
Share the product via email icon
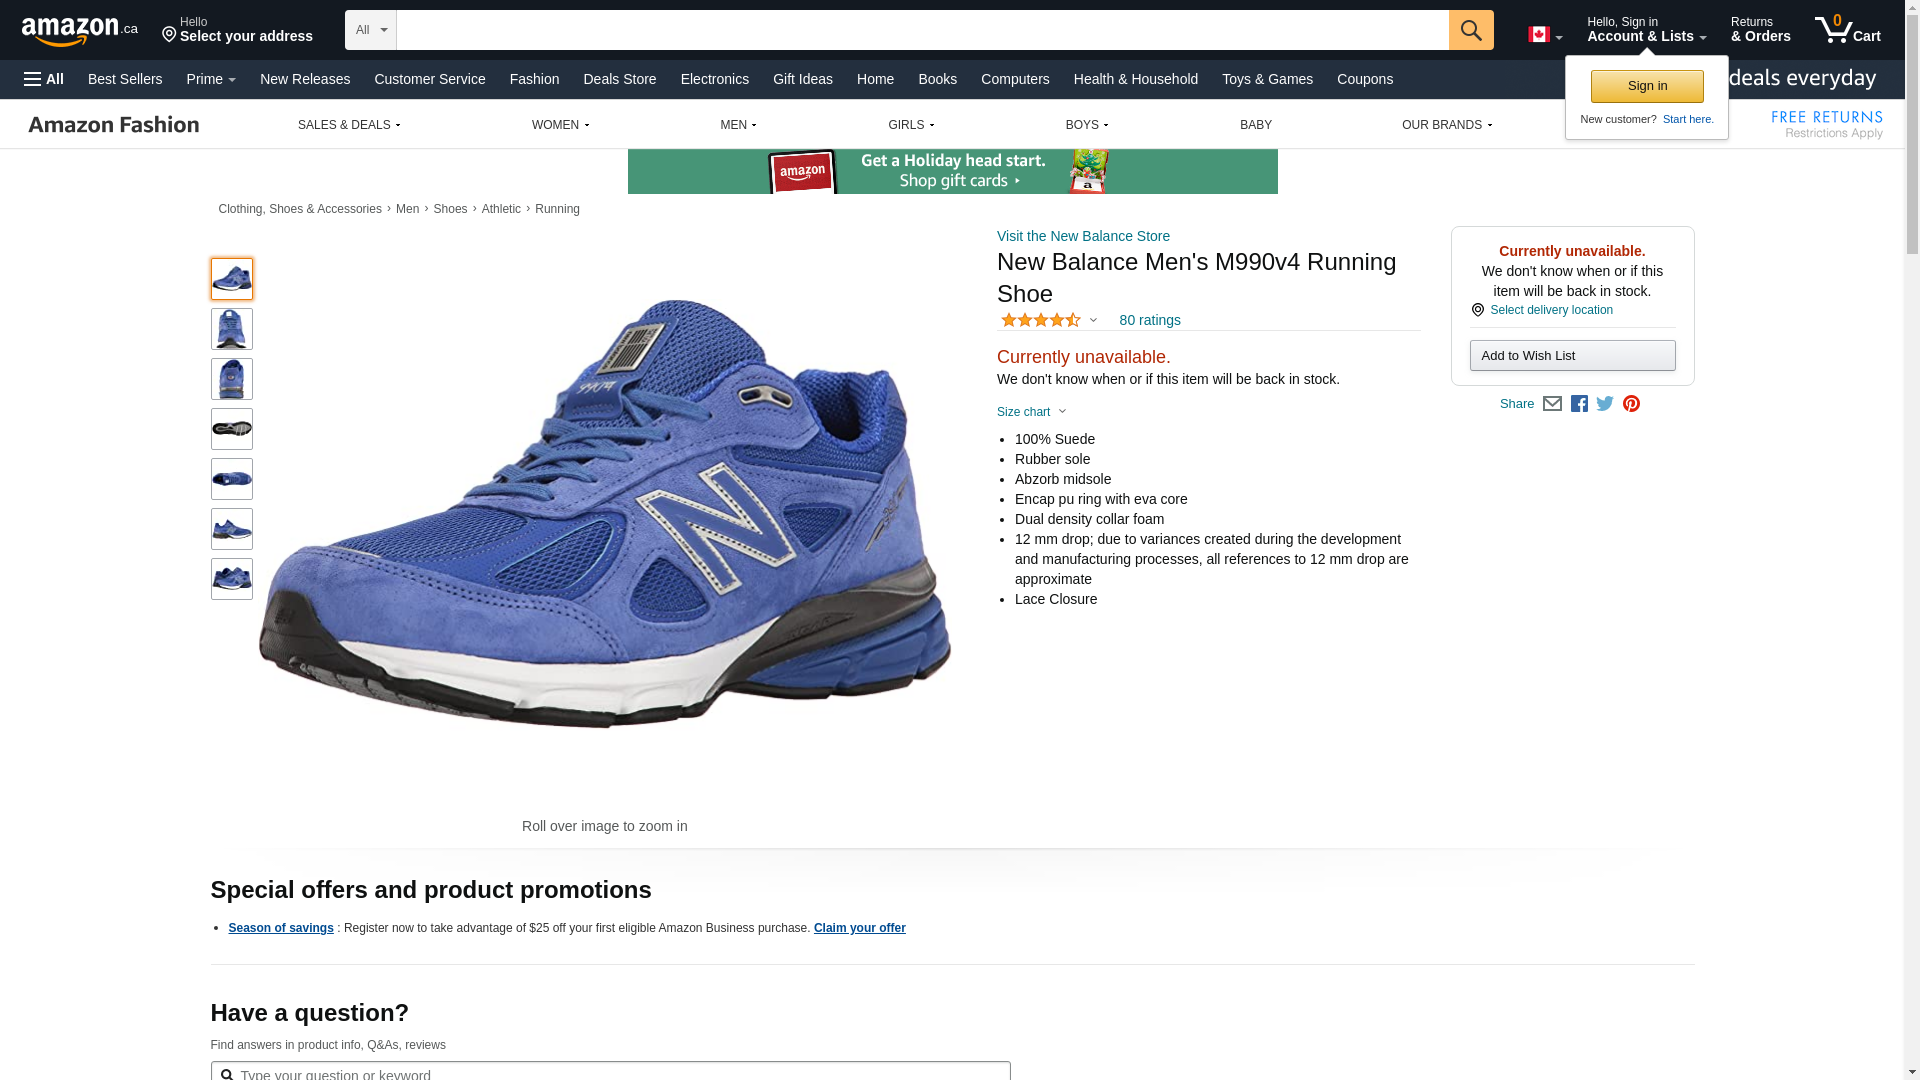1552,404
